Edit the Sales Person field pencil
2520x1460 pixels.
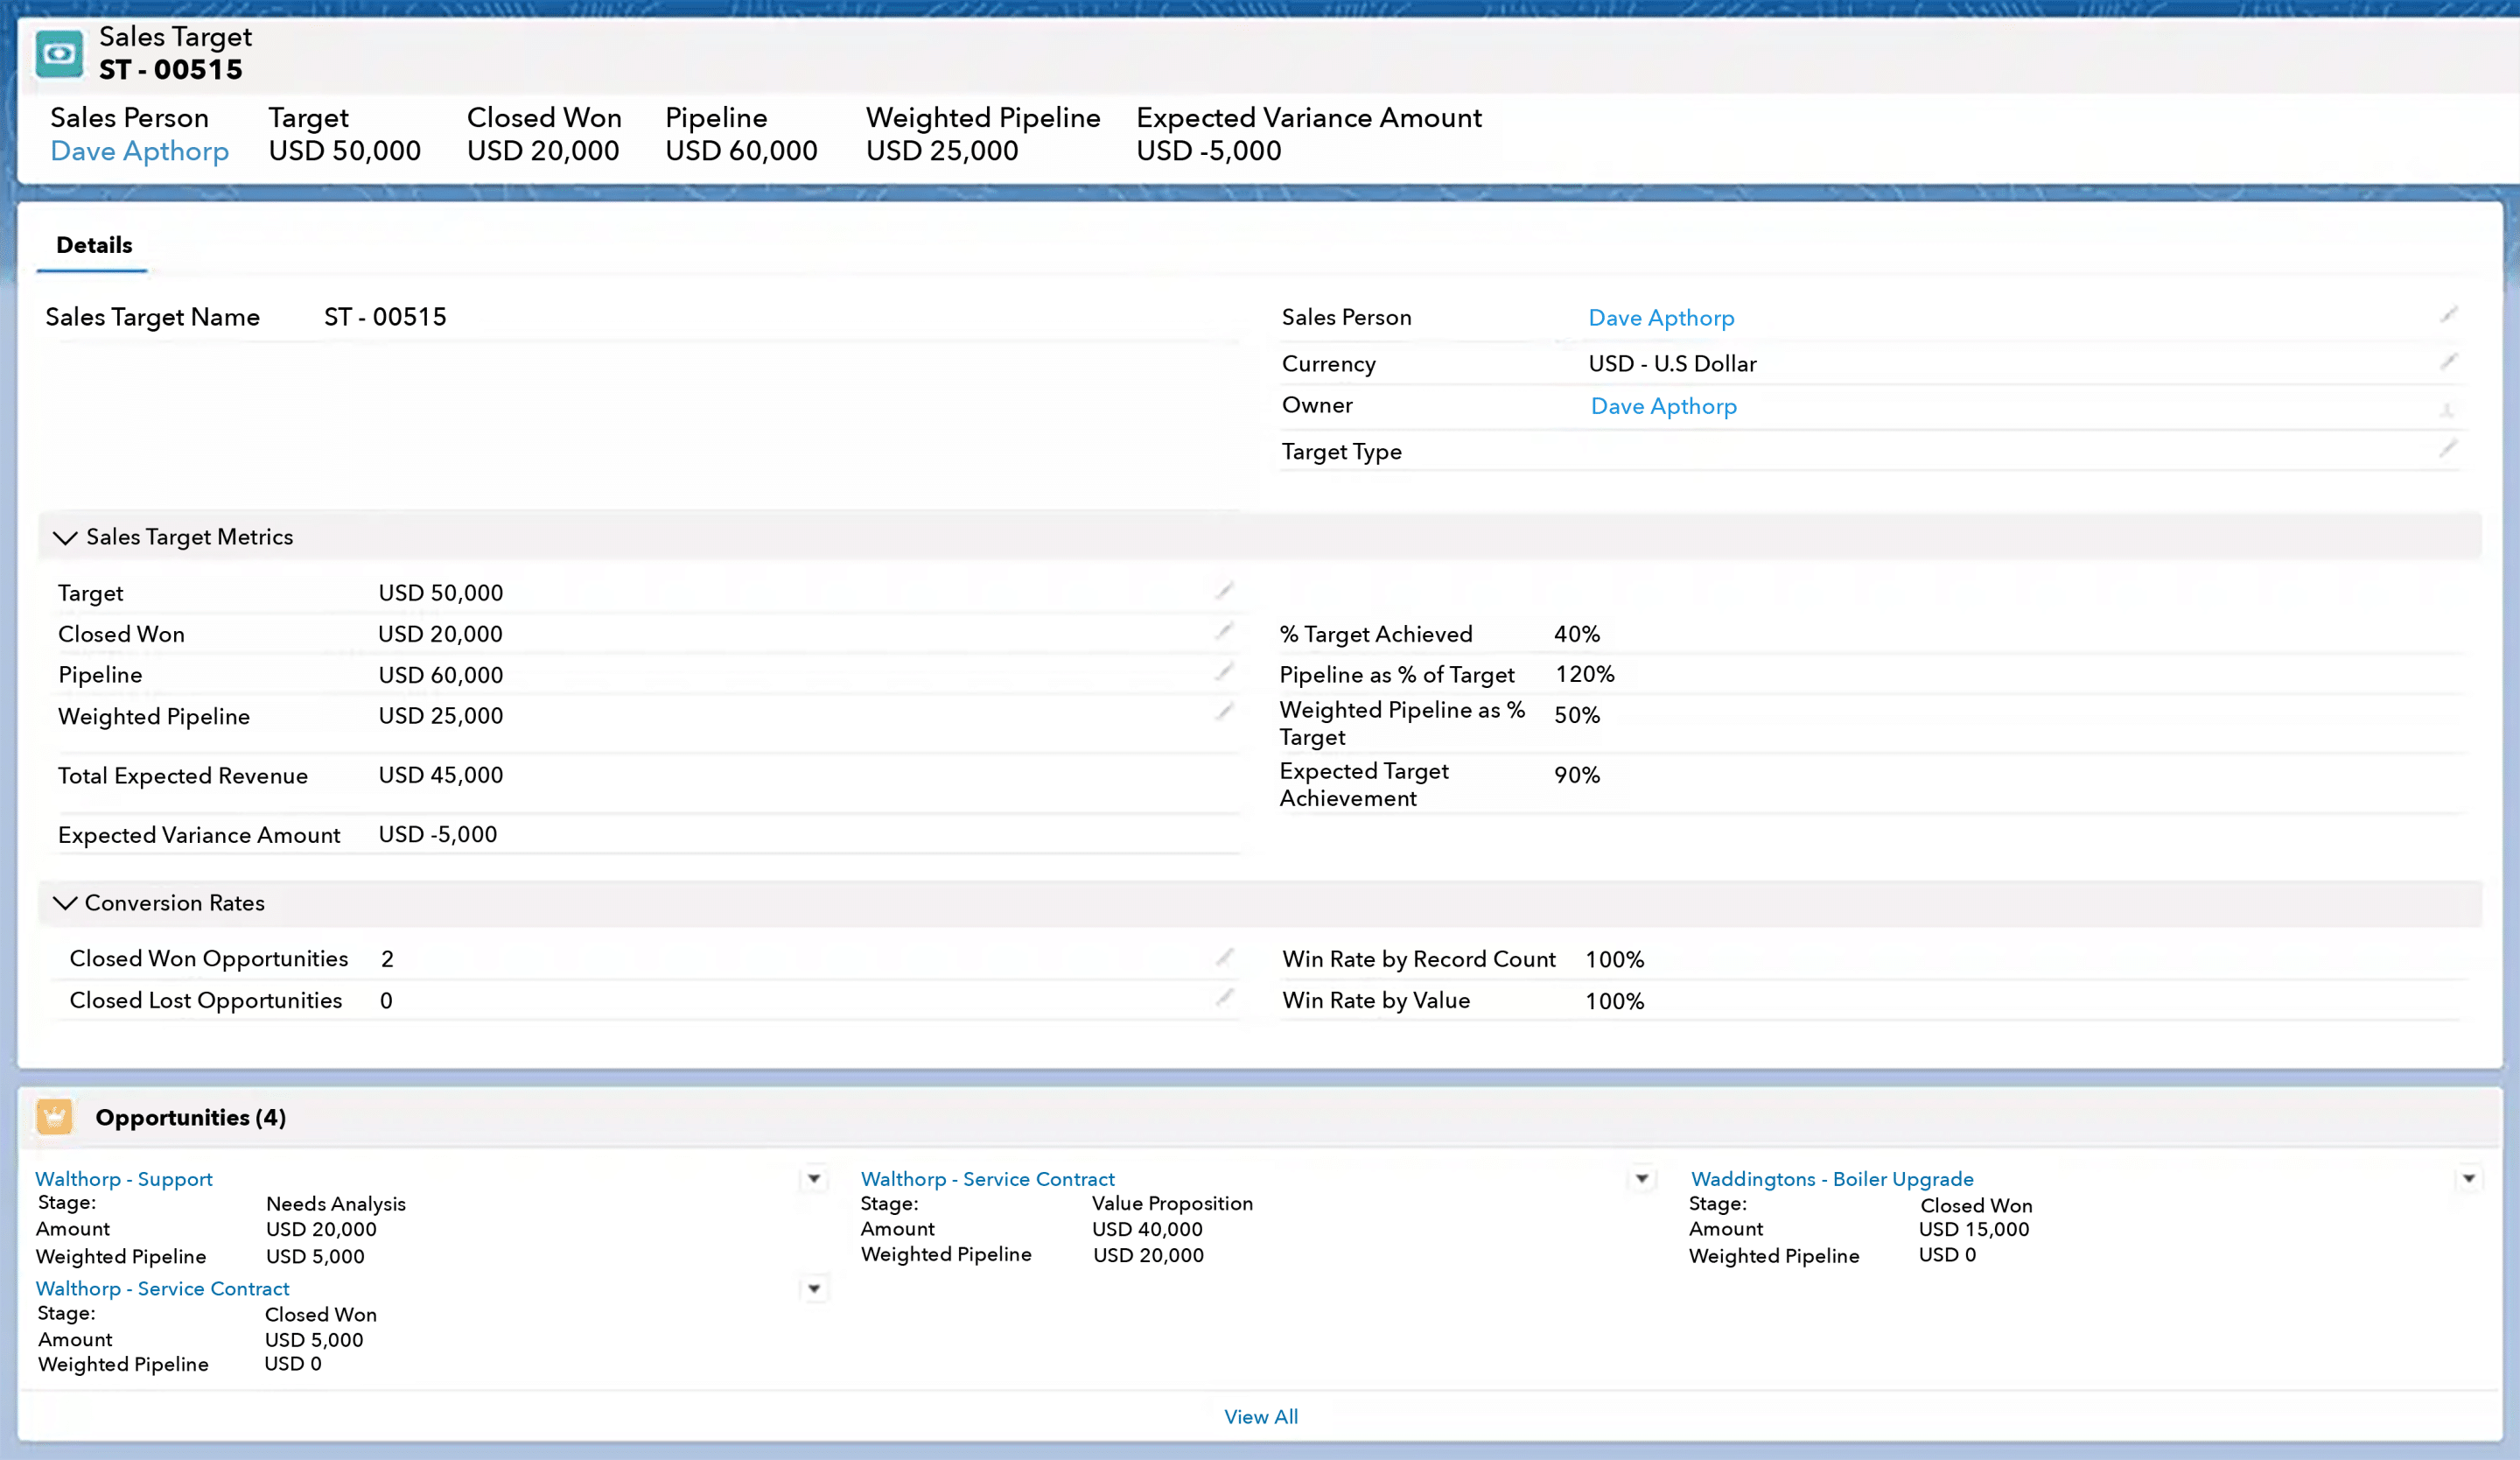click(x=2448, y=316)
